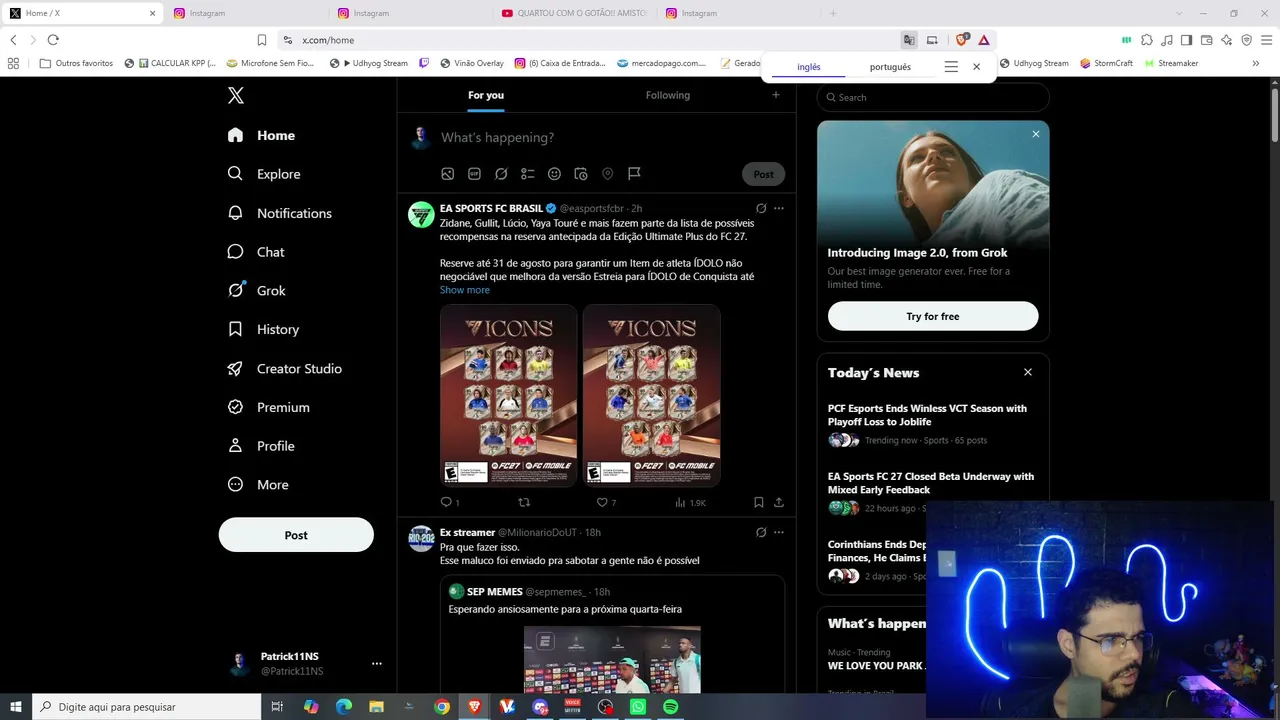Image resolution: width=1280 pixels, height=720 pixels.
Task: Ask Grok about the Ex streamer post
Action: [x=761, y=533]
